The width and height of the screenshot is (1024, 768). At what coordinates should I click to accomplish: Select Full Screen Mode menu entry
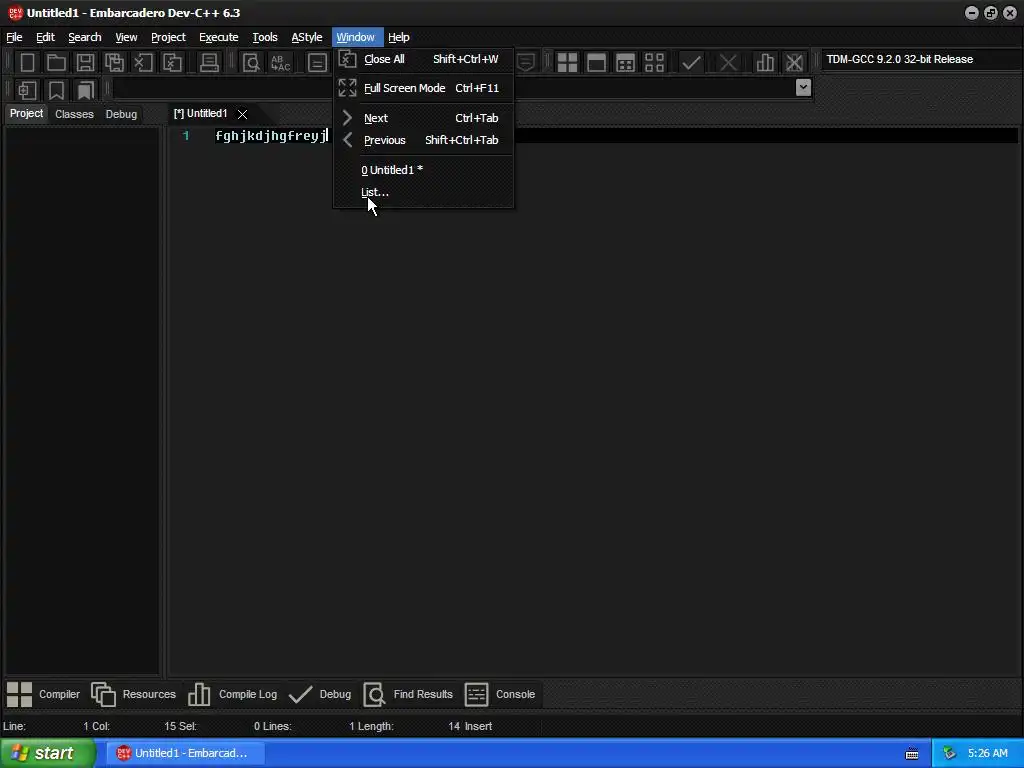pos(423,88)
